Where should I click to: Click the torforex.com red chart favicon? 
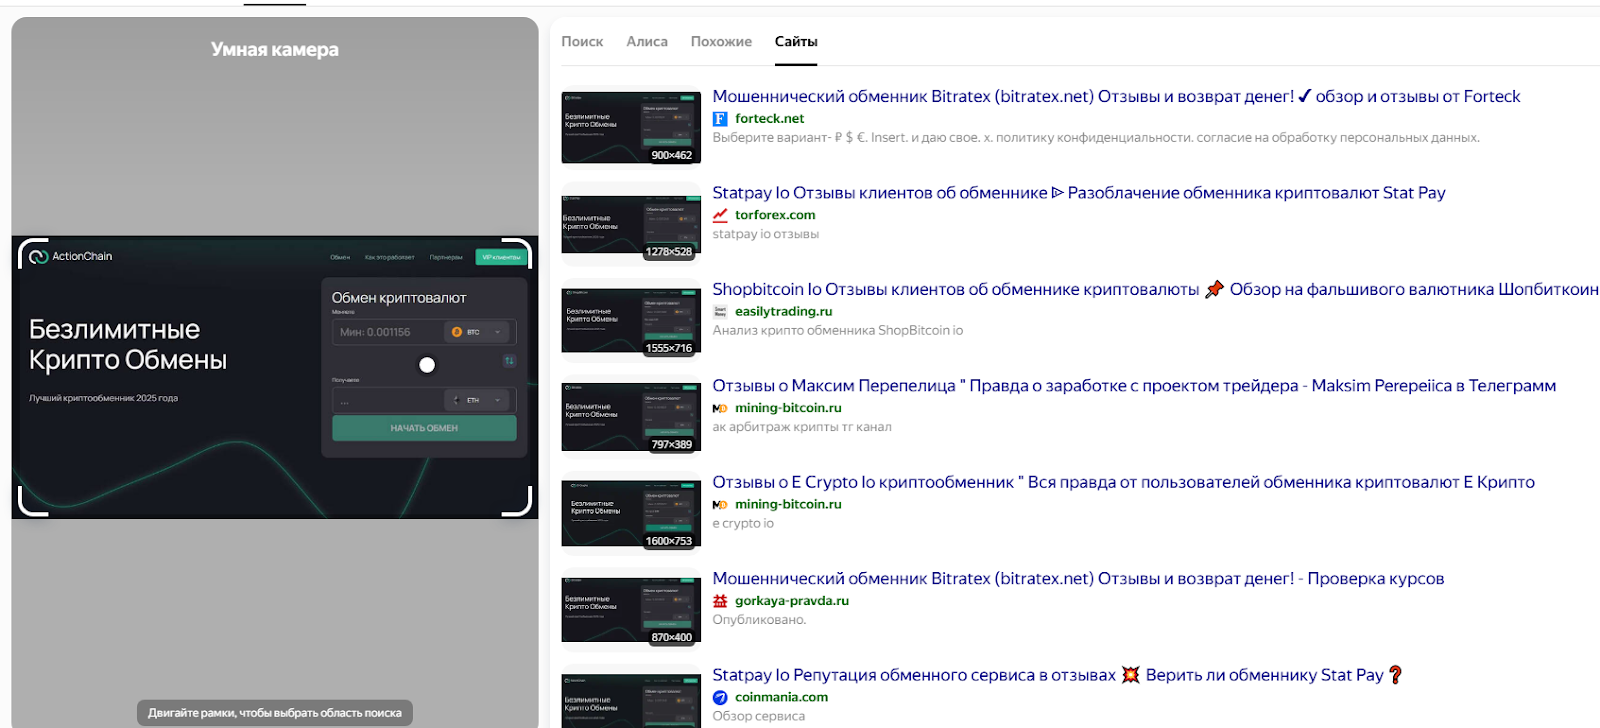point(720,215)
